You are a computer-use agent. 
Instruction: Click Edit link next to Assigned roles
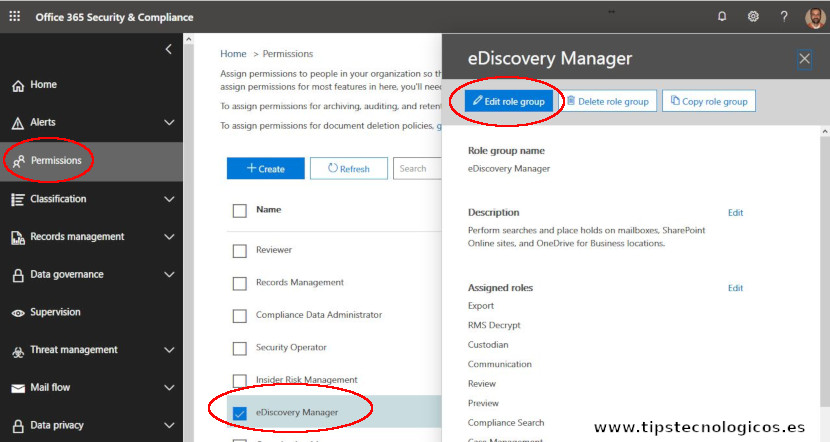point(735,288)
